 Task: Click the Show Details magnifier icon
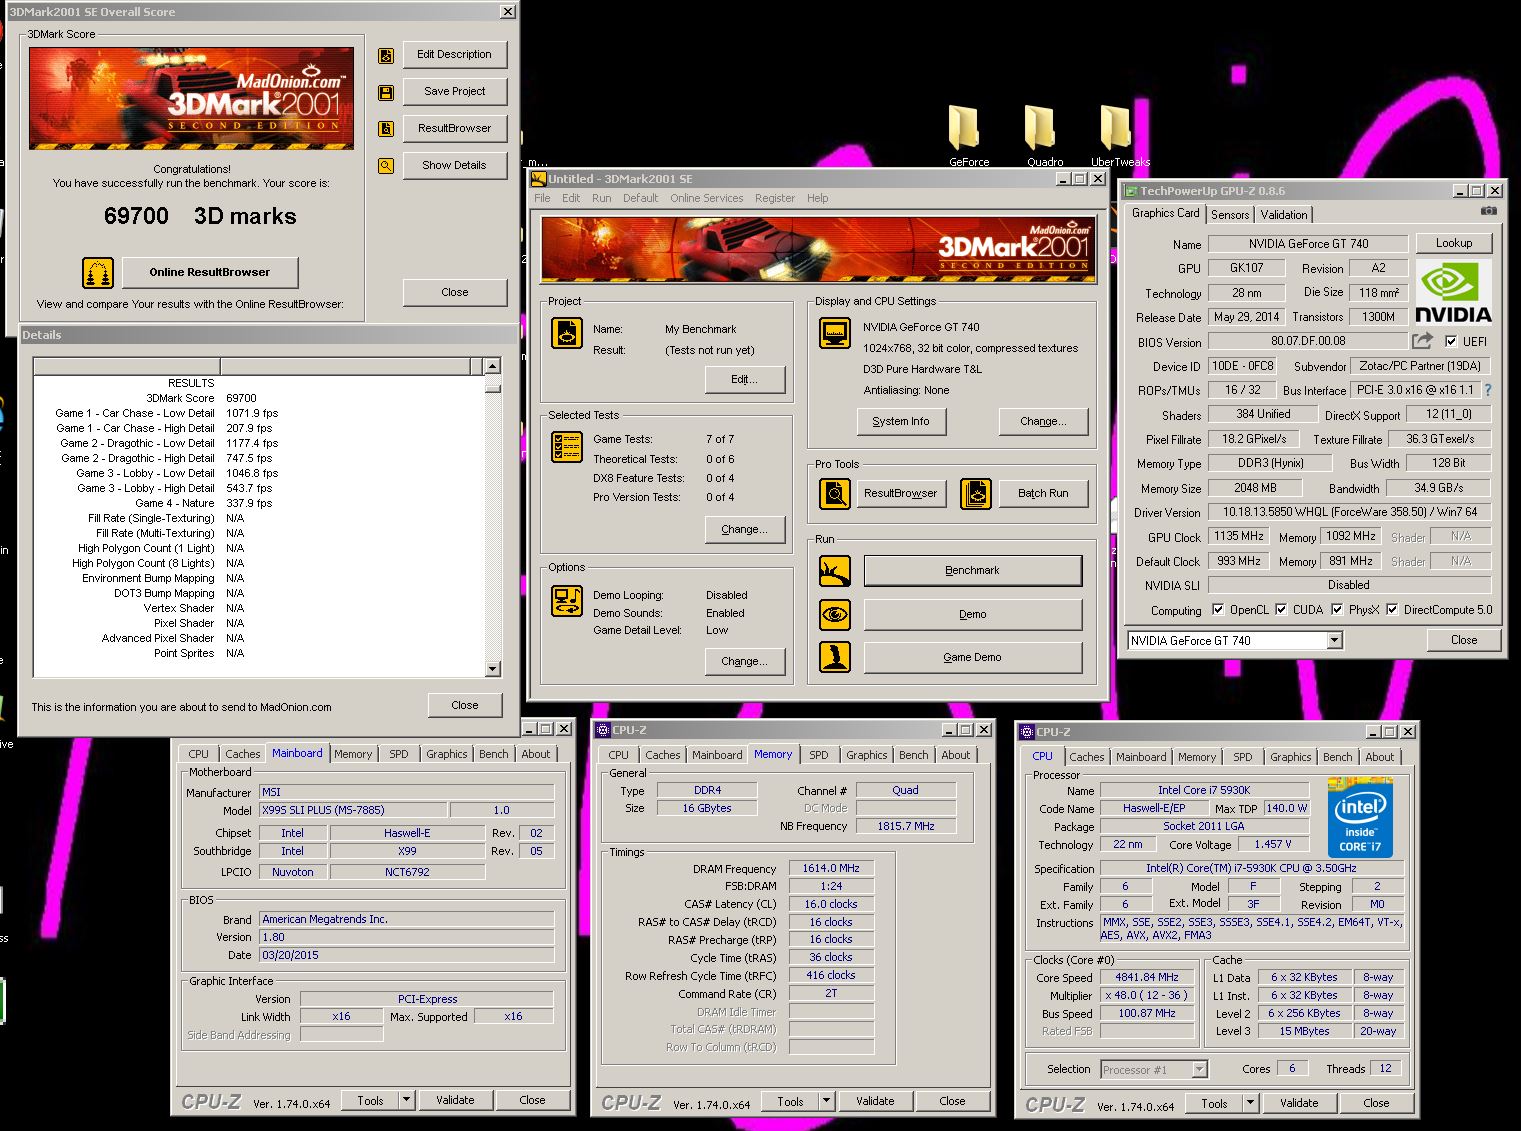pos(386,166)
